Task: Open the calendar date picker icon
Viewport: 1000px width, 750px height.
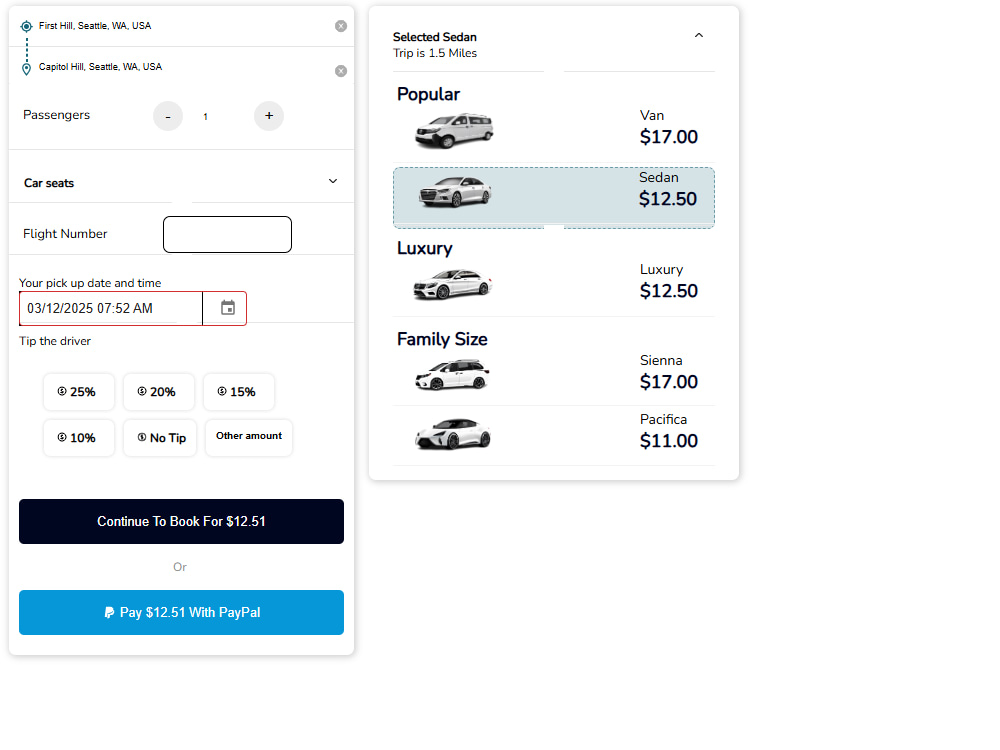Action: click(228, 308)
